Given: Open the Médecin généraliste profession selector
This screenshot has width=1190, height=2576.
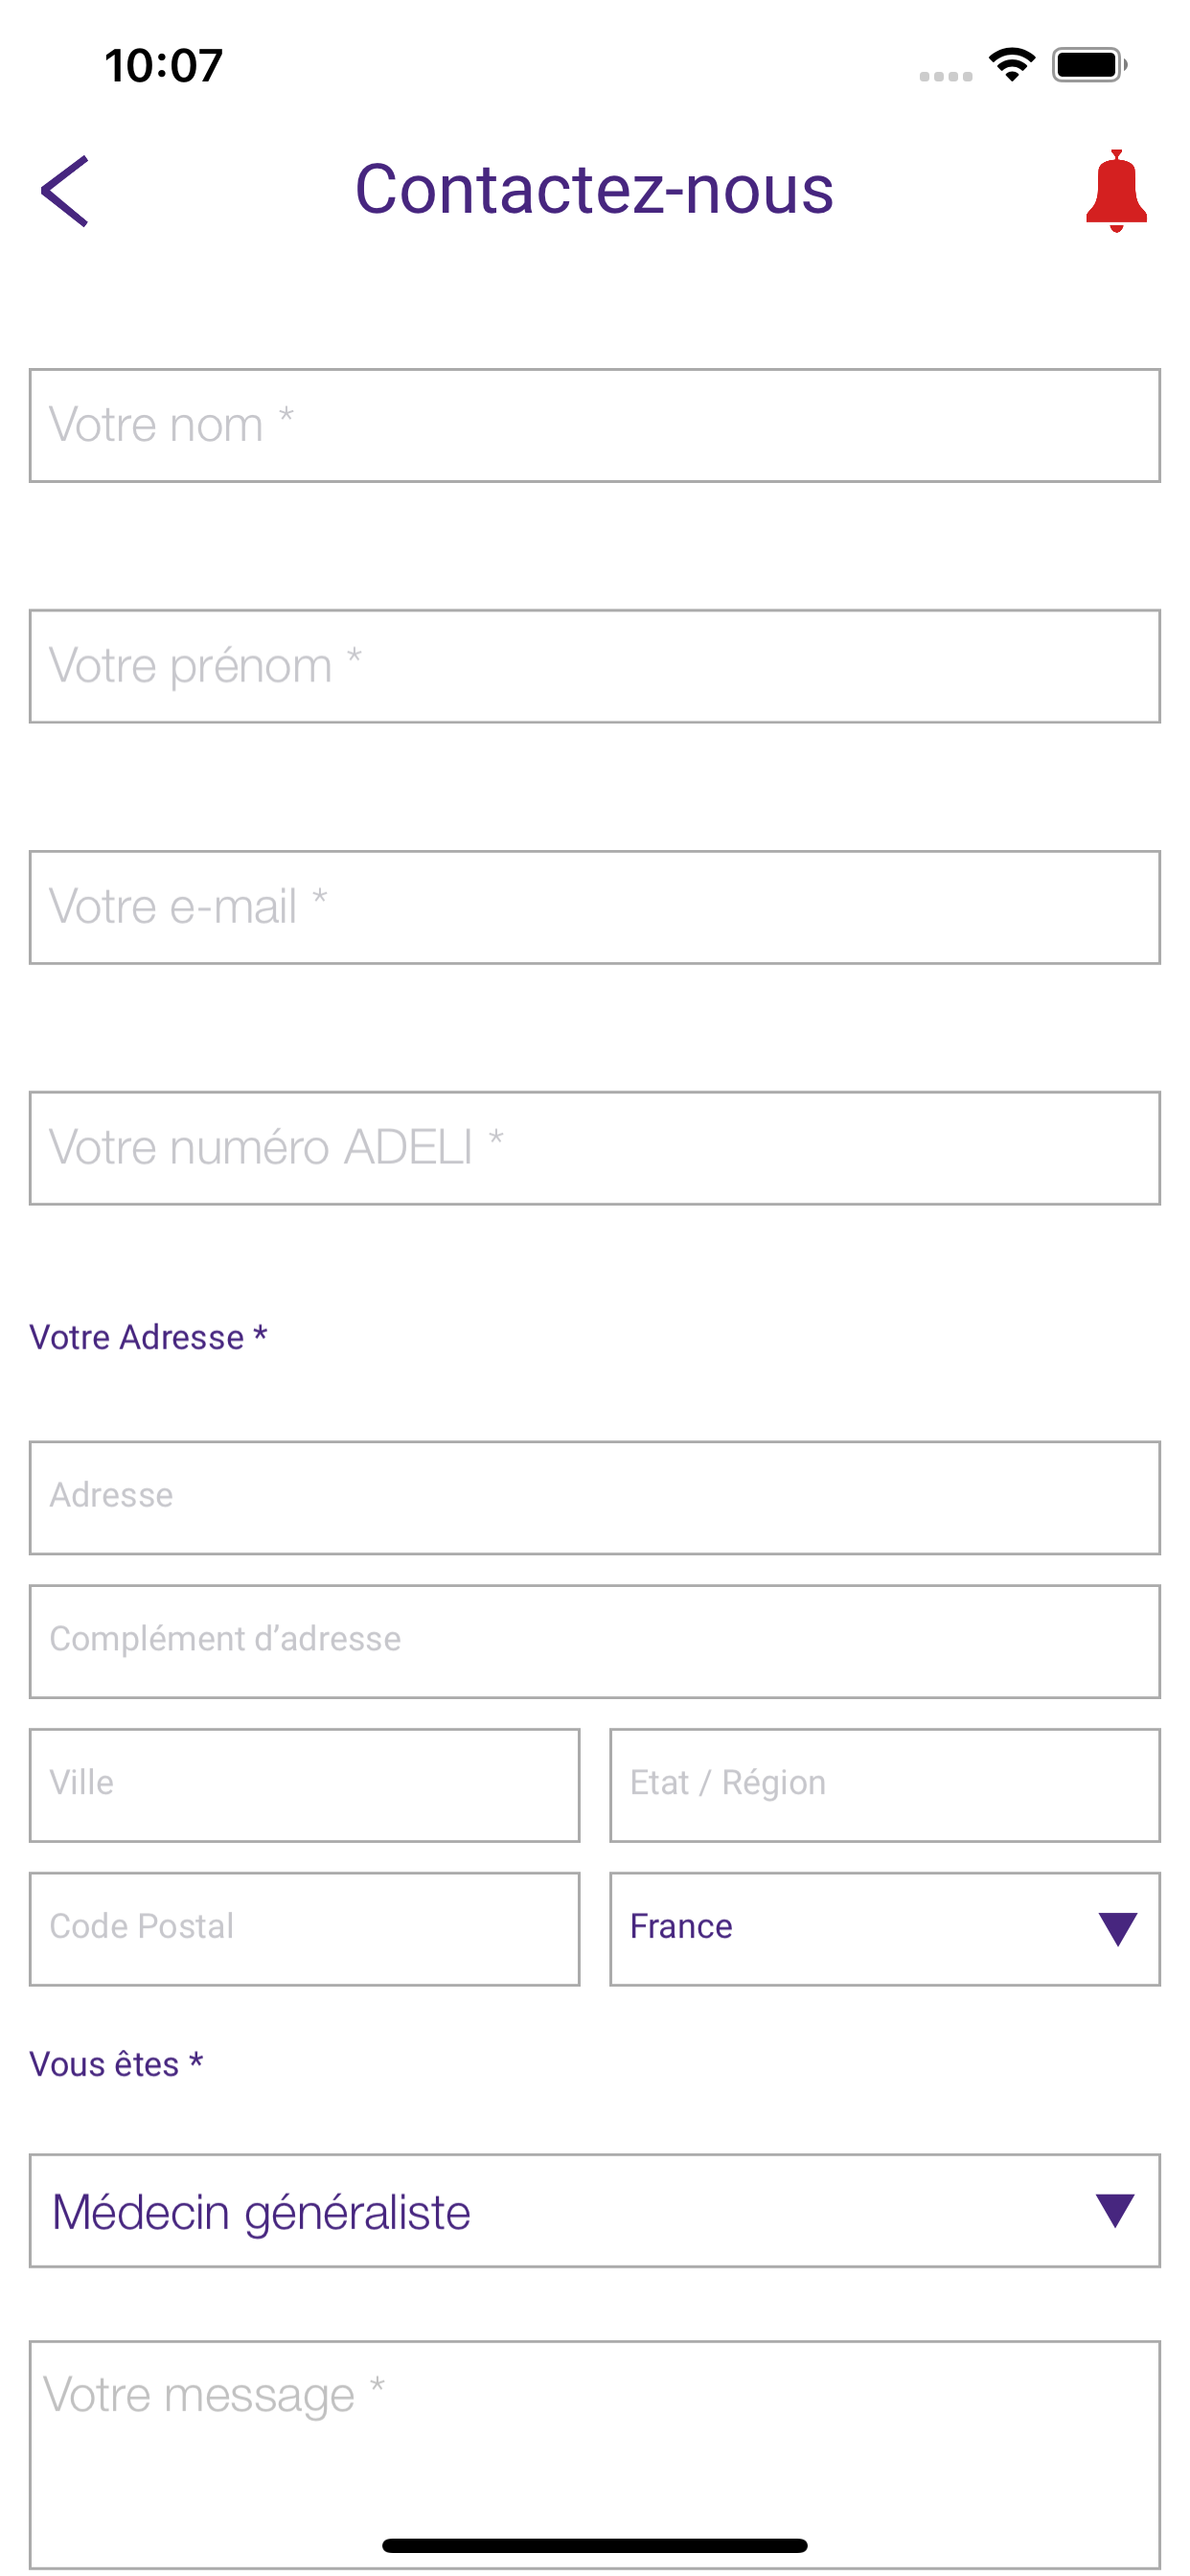Looking at the screenshot, I should (x=595, y=2210).
